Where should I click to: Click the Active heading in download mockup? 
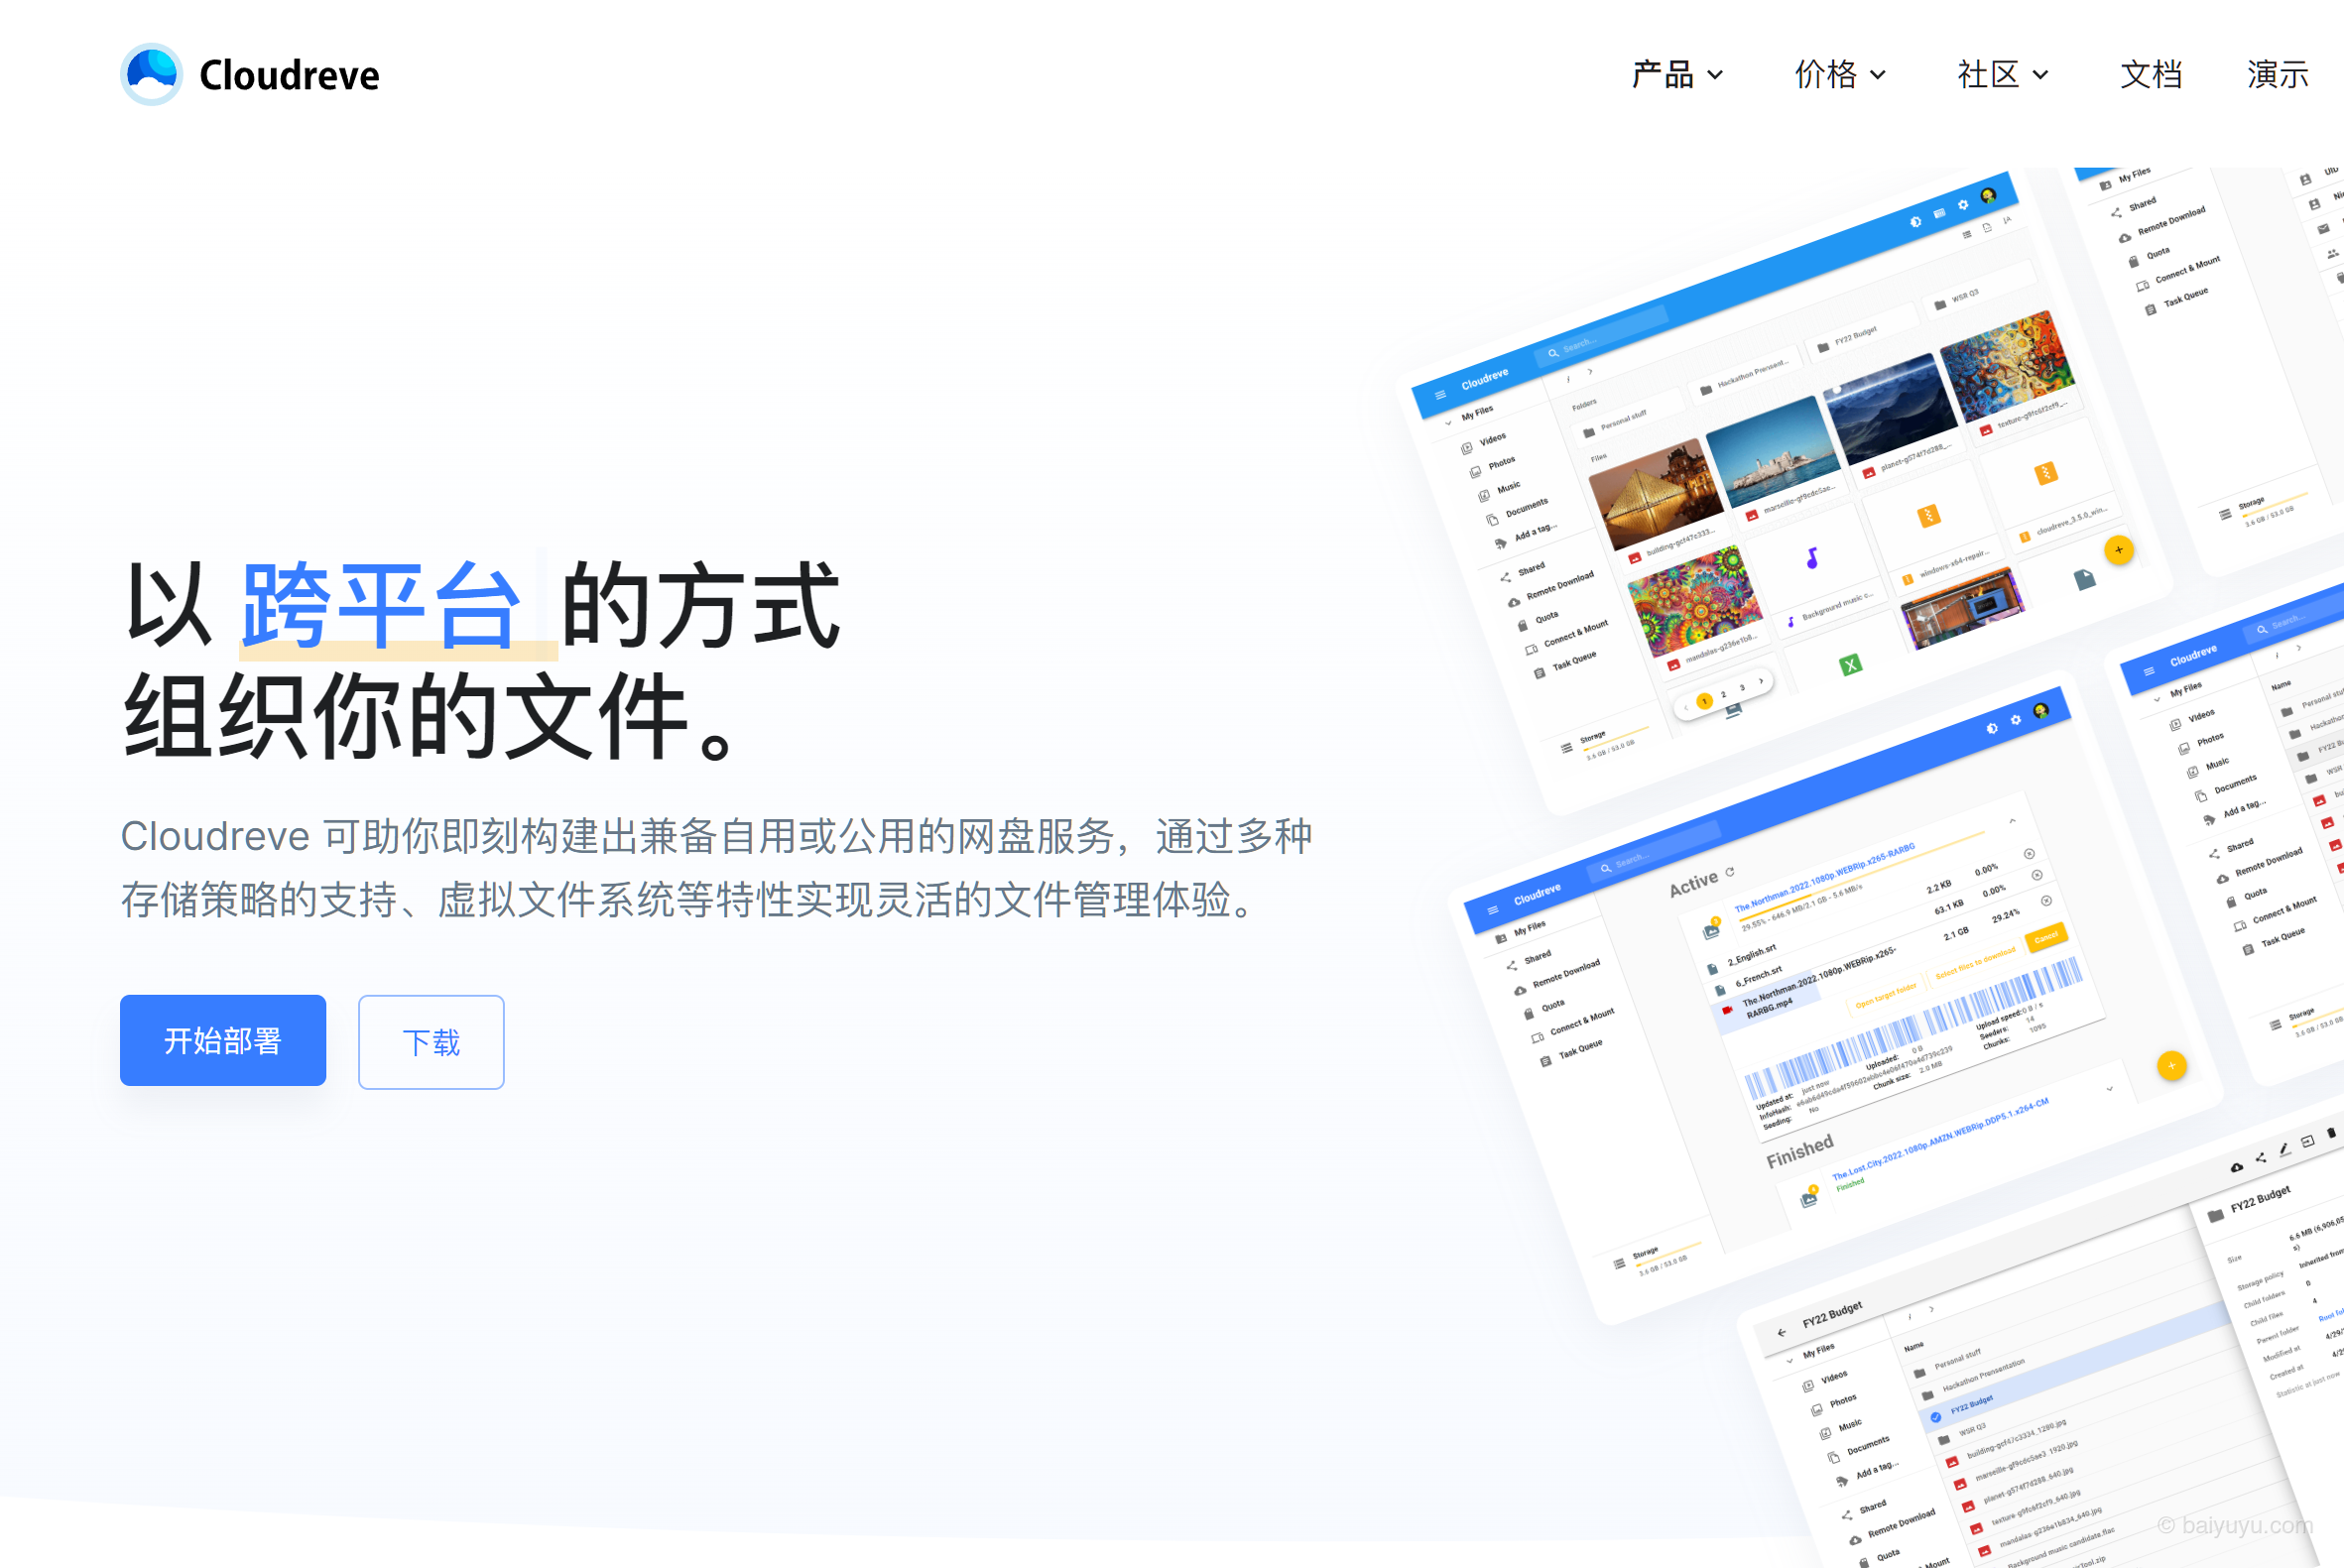(1693, 884)
